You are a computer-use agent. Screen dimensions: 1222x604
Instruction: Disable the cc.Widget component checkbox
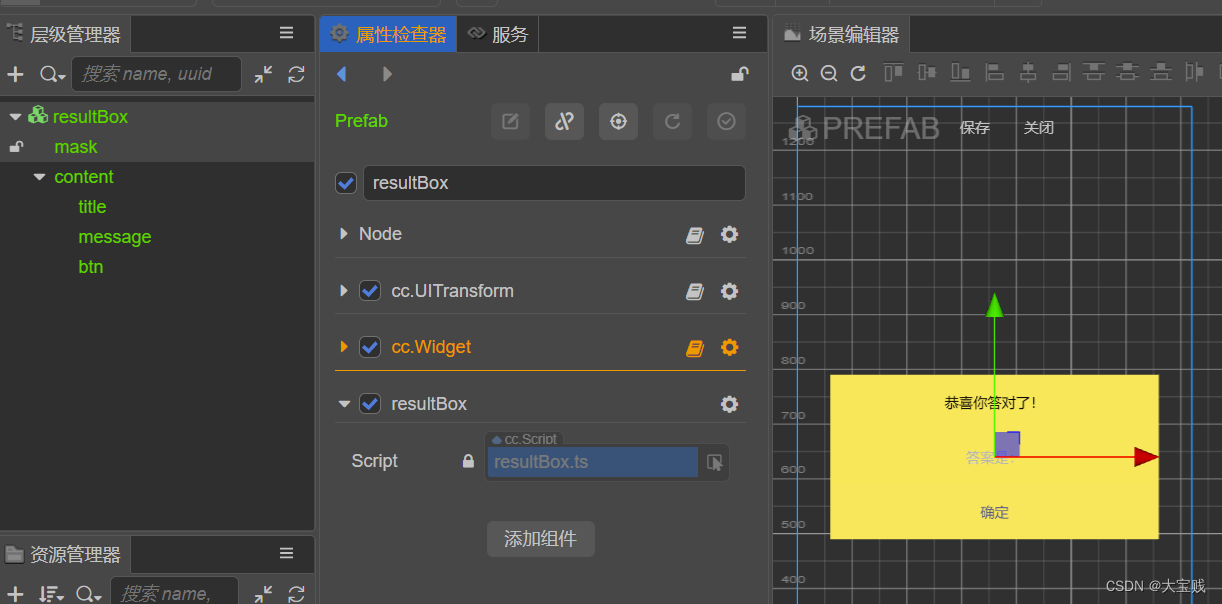(x=370, y=347)
